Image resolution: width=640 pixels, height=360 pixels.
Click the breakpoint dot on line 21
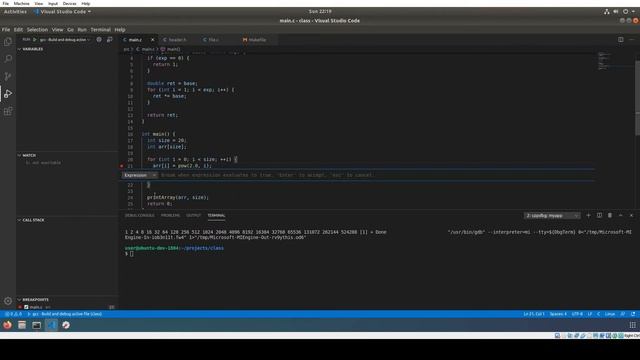pos(122,166)
